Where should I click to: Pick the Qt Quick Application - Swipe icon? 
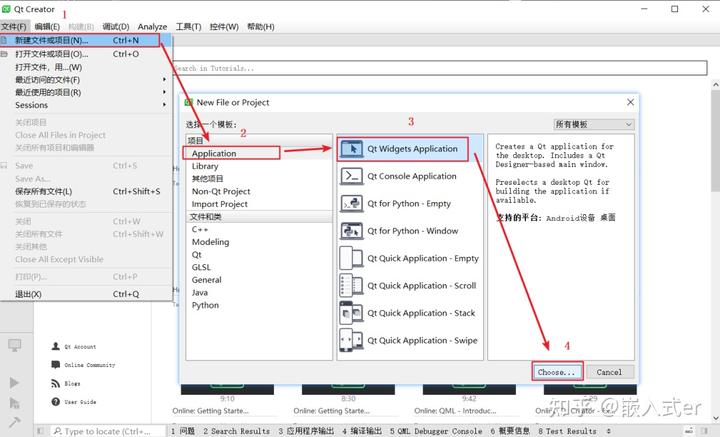click(351, 340)
